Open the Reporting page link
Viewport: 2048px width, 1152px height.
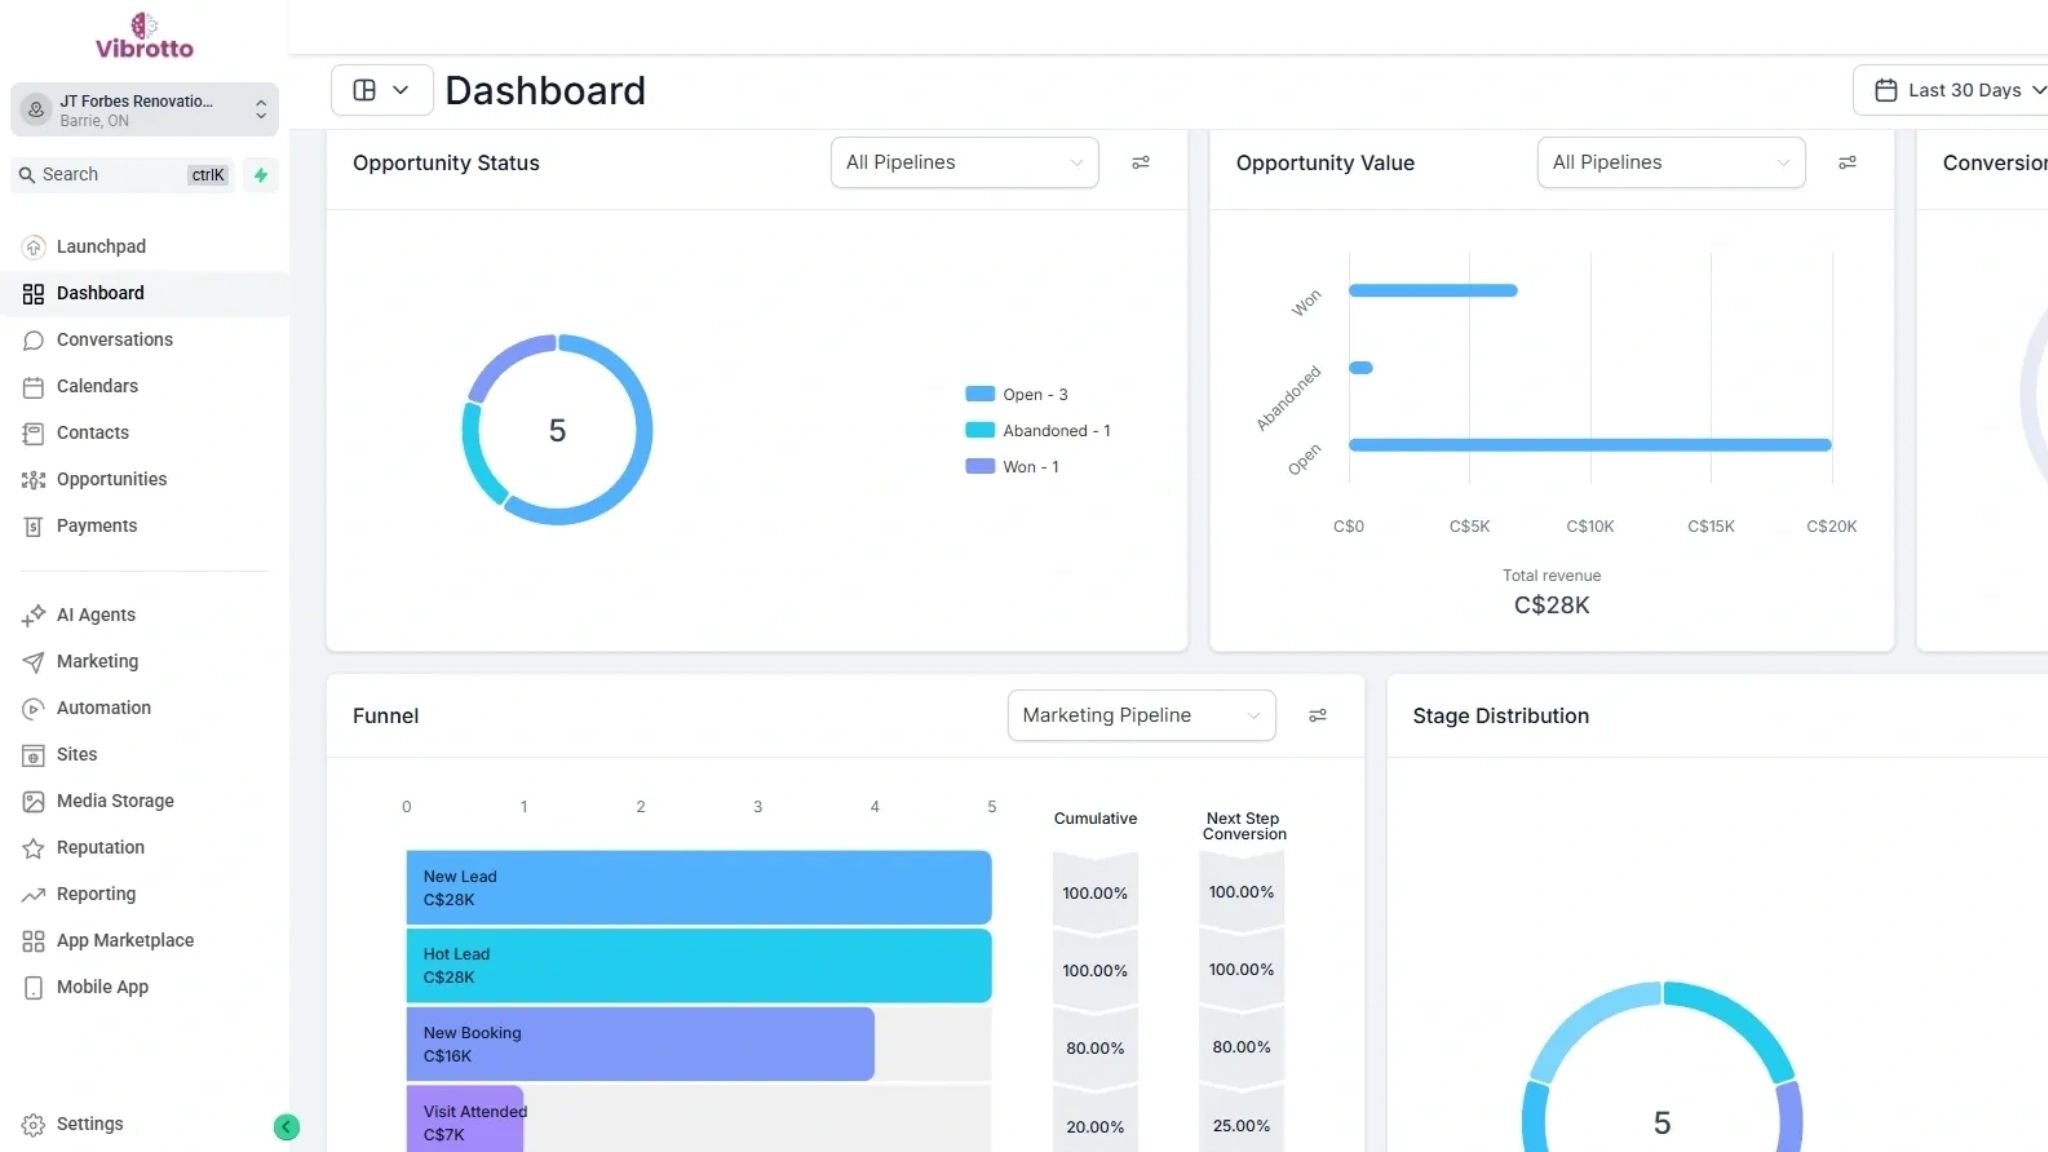click(96, 894)
